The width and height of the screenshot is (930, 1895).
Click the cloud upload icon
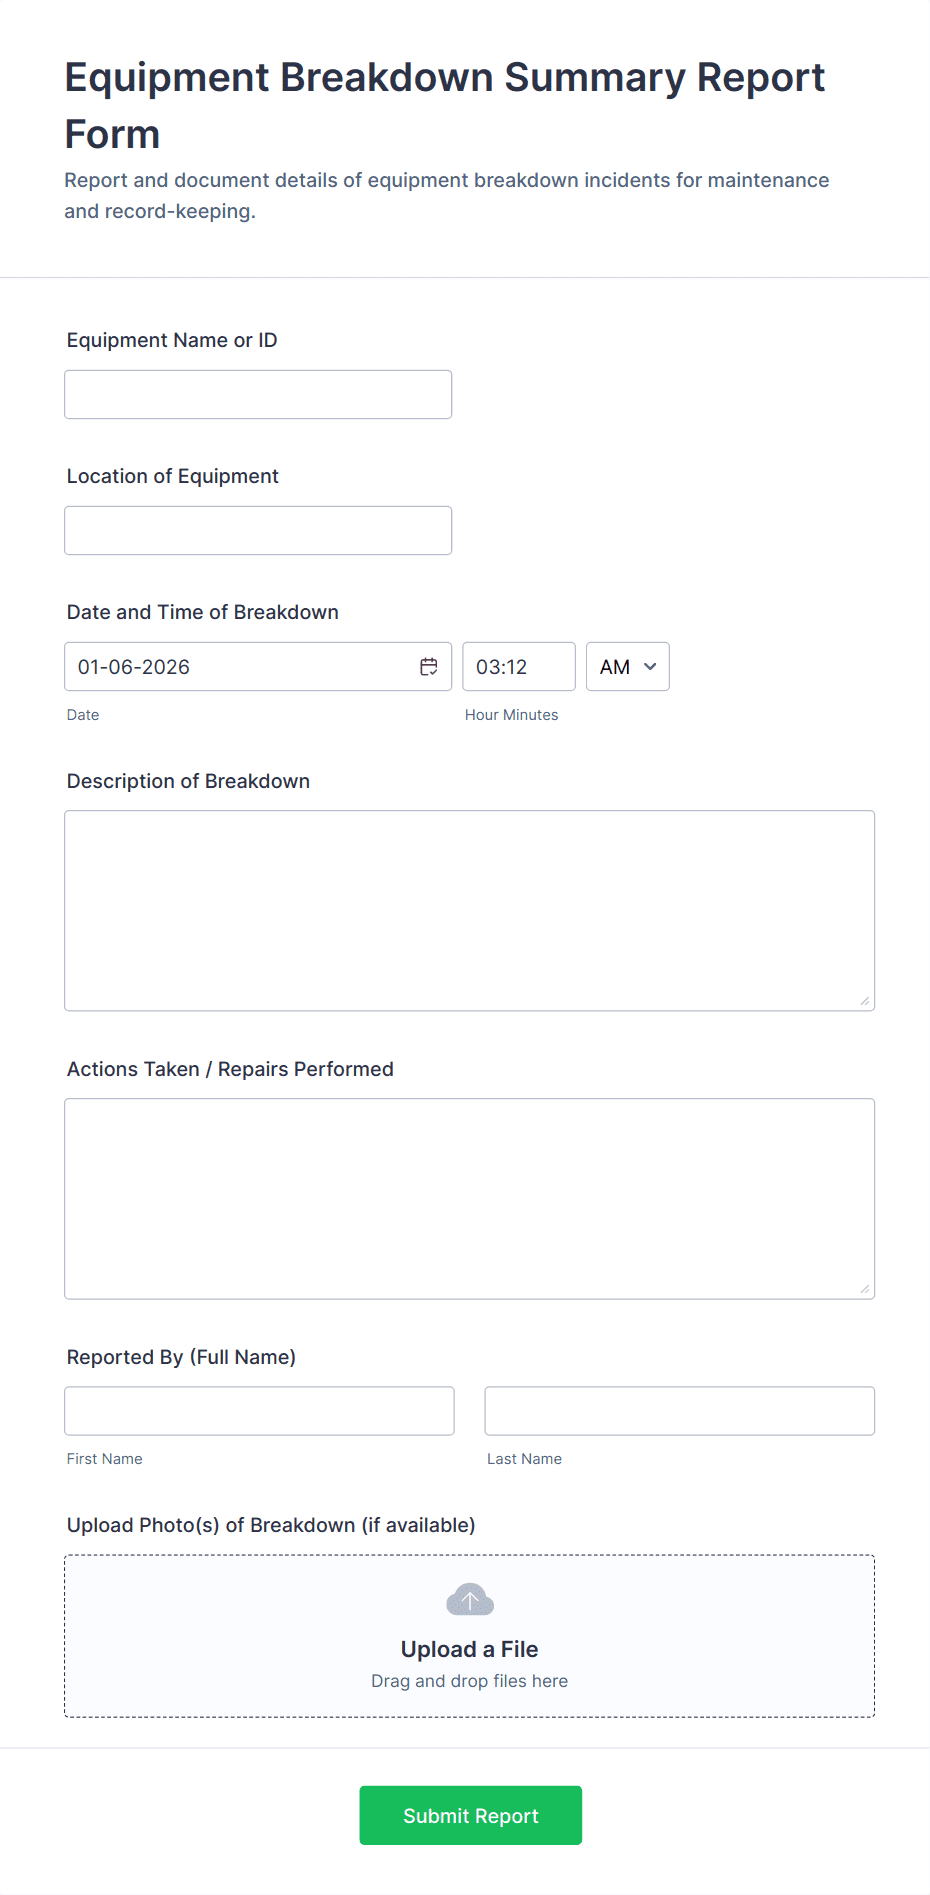(x=469, y=1599)
